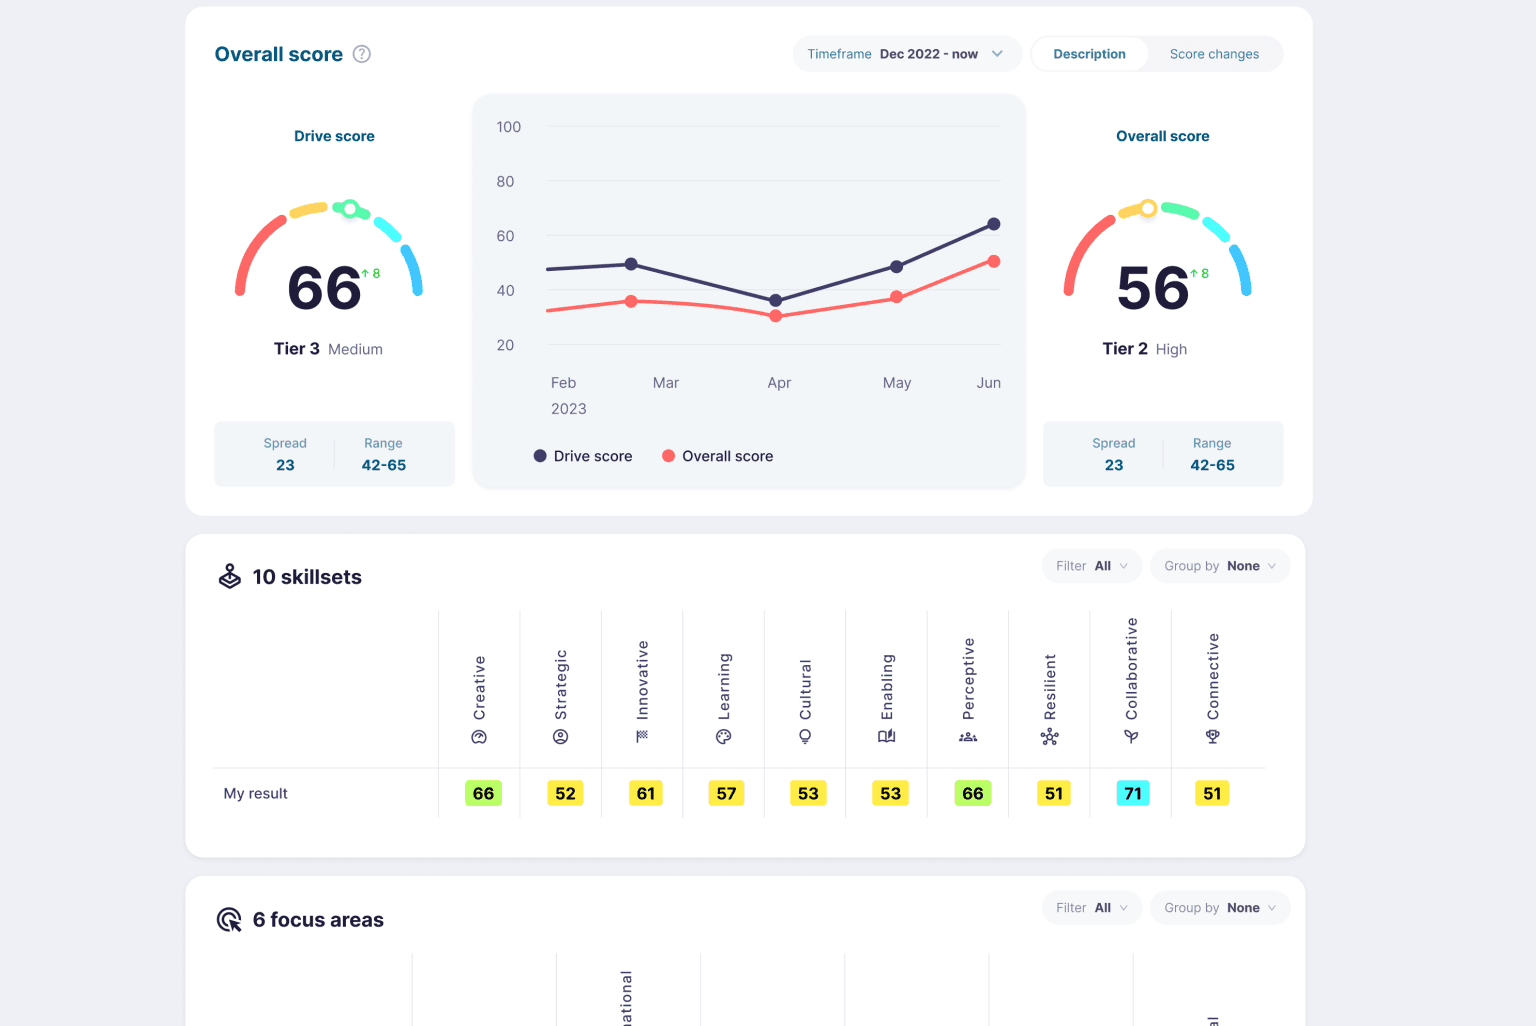Viewport: 1536px width, 1026px height.
Task: Click the Drive score Mar data point
Action: pyautogui.click(x=631, y=264)
